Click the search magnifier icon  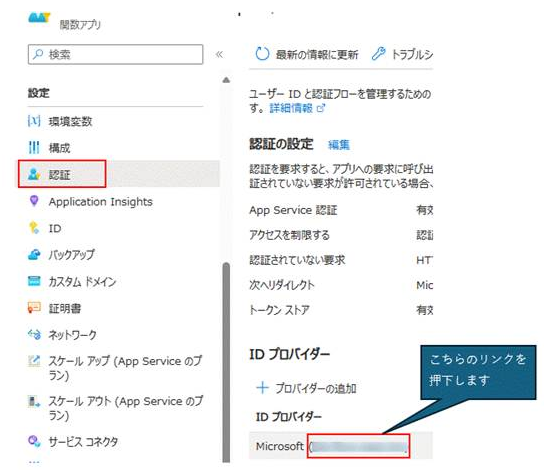click(37, 54)
